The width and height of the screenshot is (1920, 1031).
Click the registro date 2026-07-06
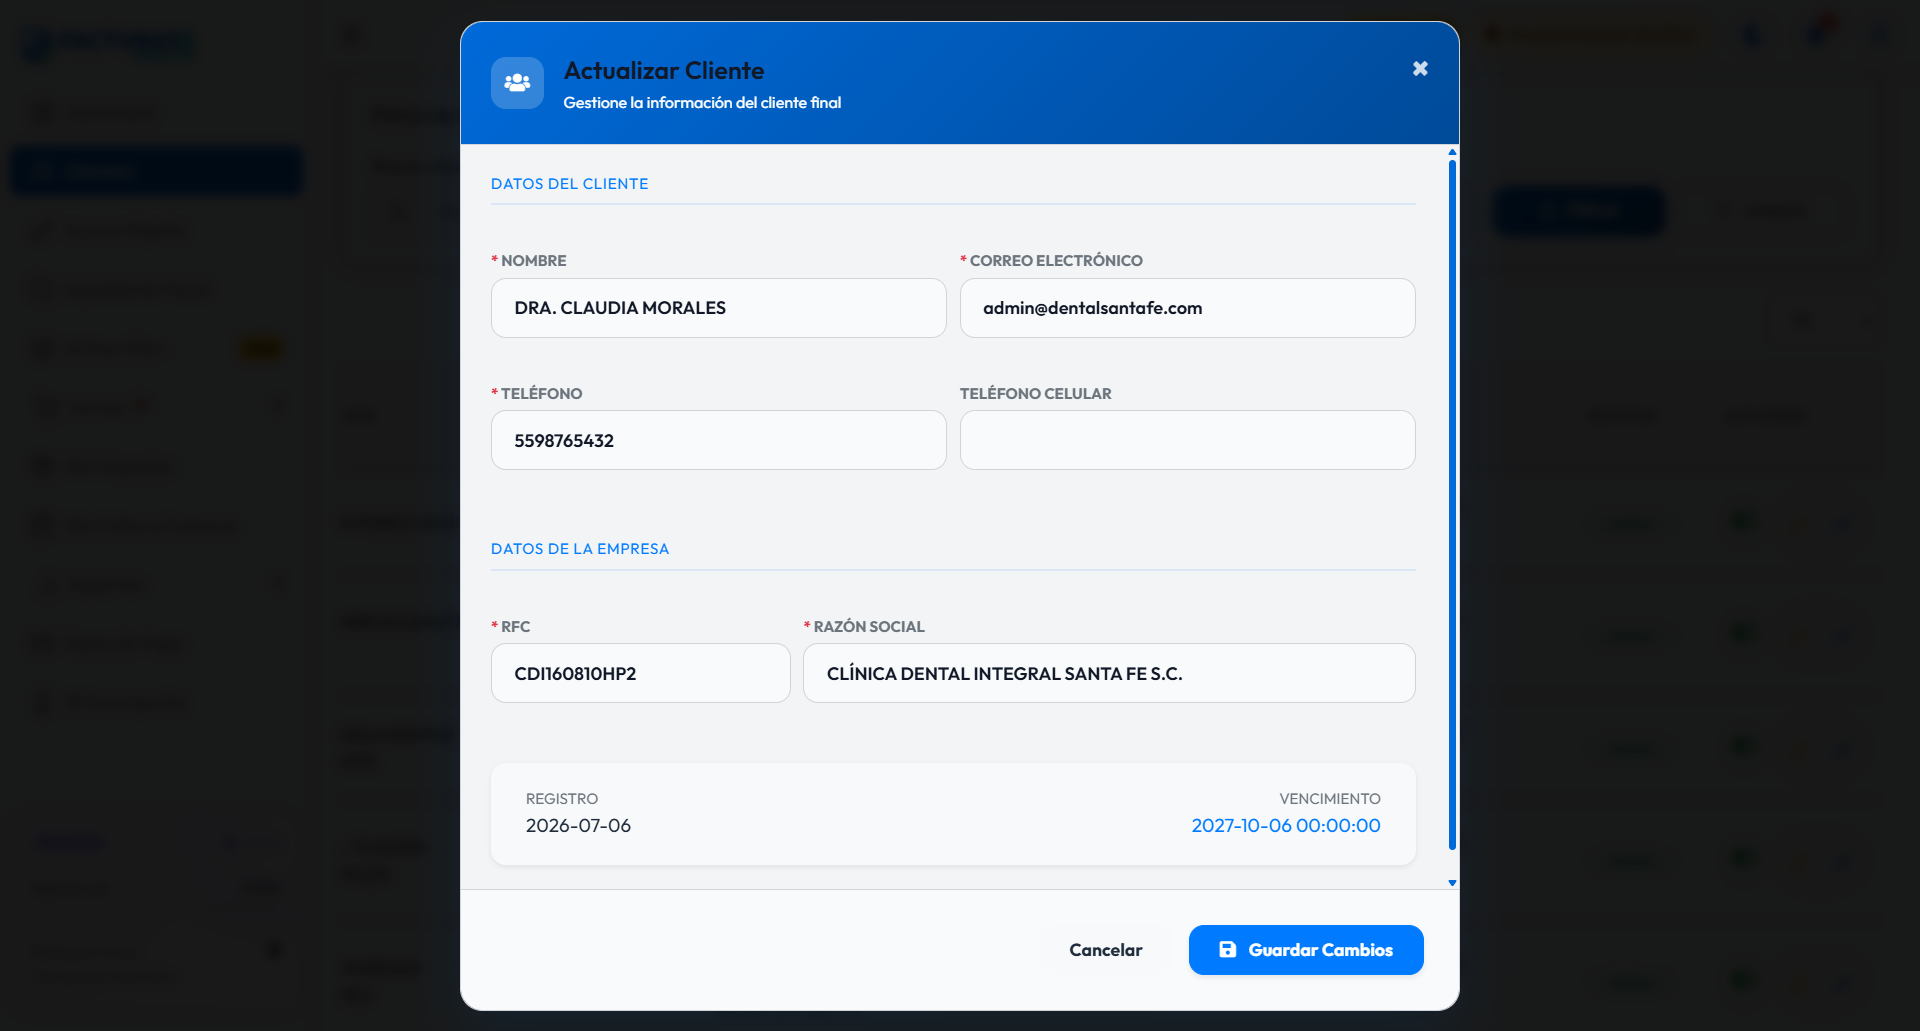(x=578, y=826)
